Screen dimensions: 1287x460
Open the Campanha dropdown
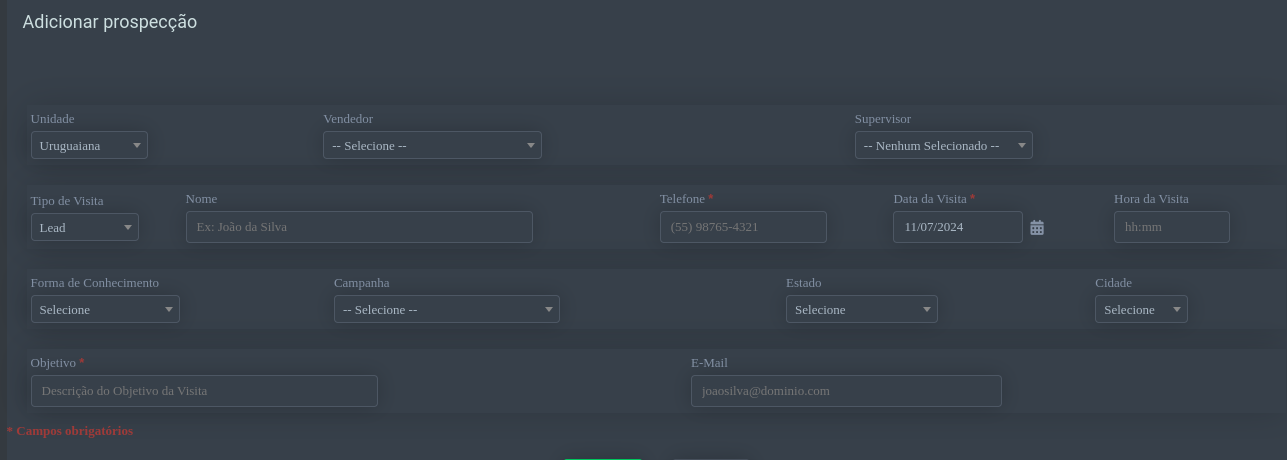click(446, 310)
